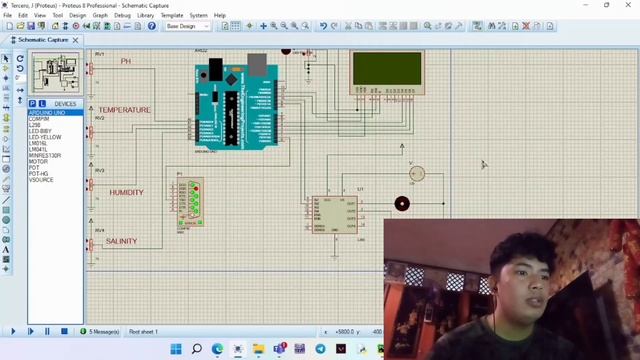The width and height of the screenshot is (640, 360).
Task: Open Microsoft Edge from the taskbar
Action: pyautogui.click(x=217, y=349)
